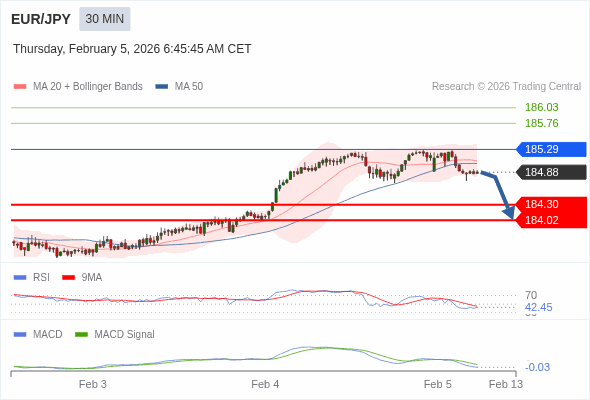590x400 pixels.
Task: Click the Feb 5 date axis label
Action: [x=437, y=384]
